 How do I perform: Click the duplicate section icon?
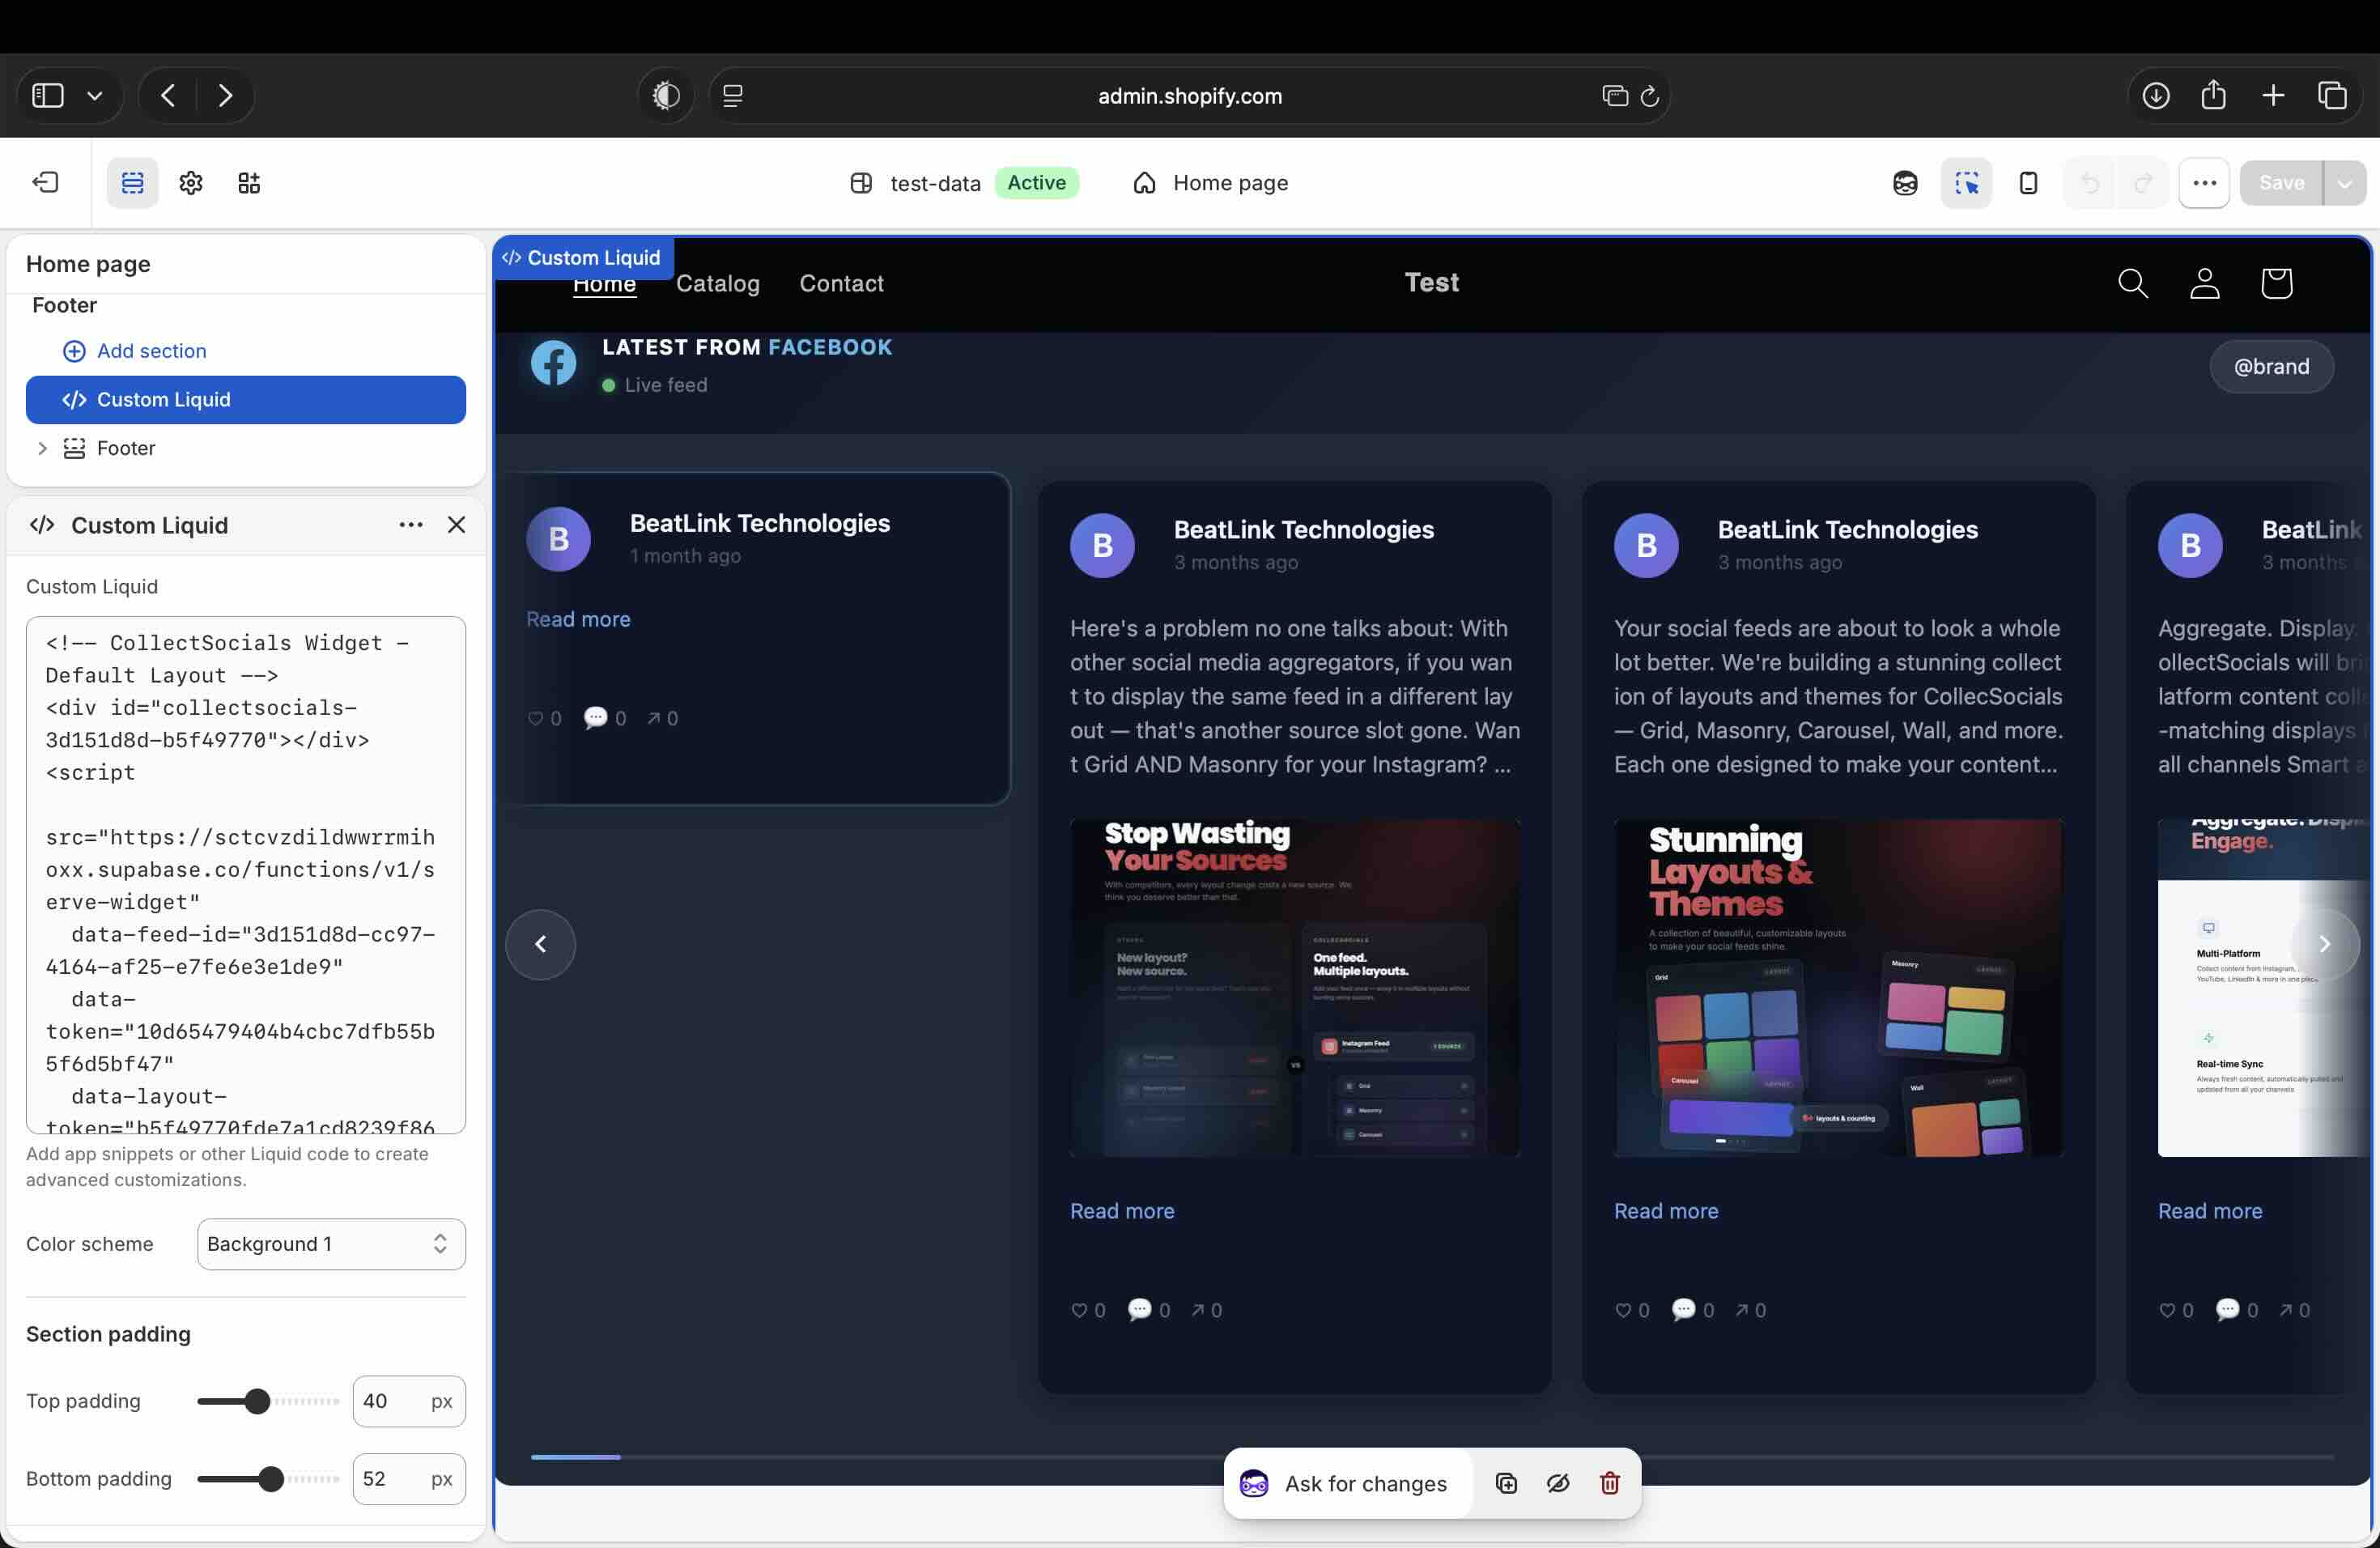1506,1484
